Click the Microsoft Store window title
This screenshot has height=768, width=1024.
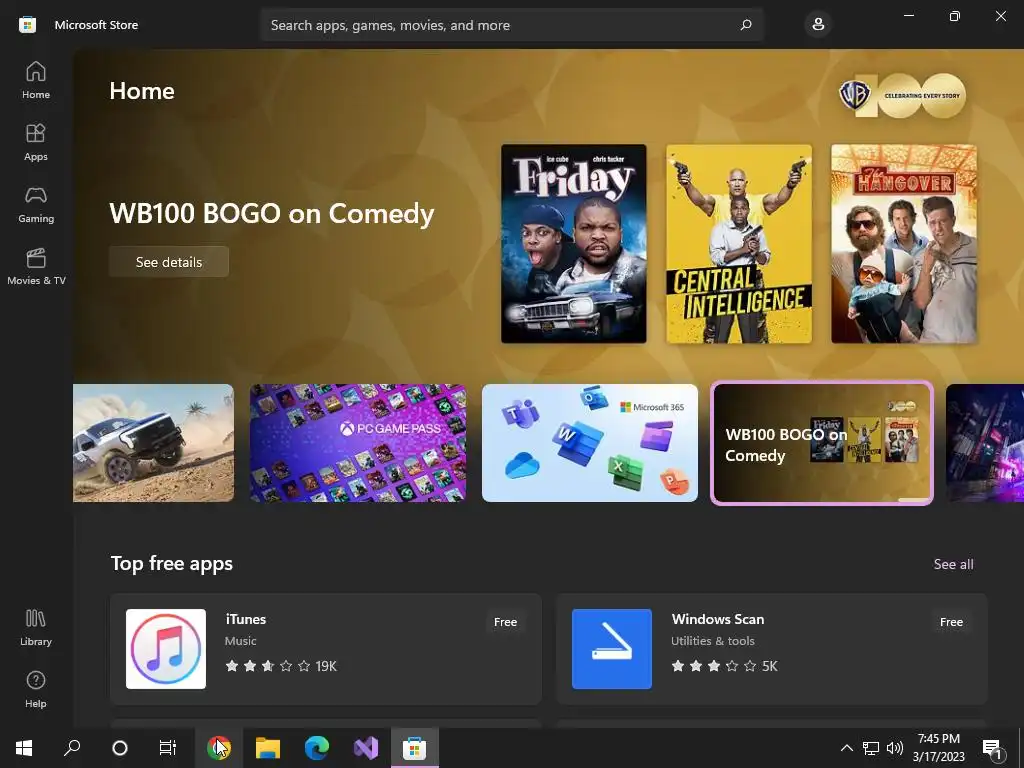pos(96,25)
